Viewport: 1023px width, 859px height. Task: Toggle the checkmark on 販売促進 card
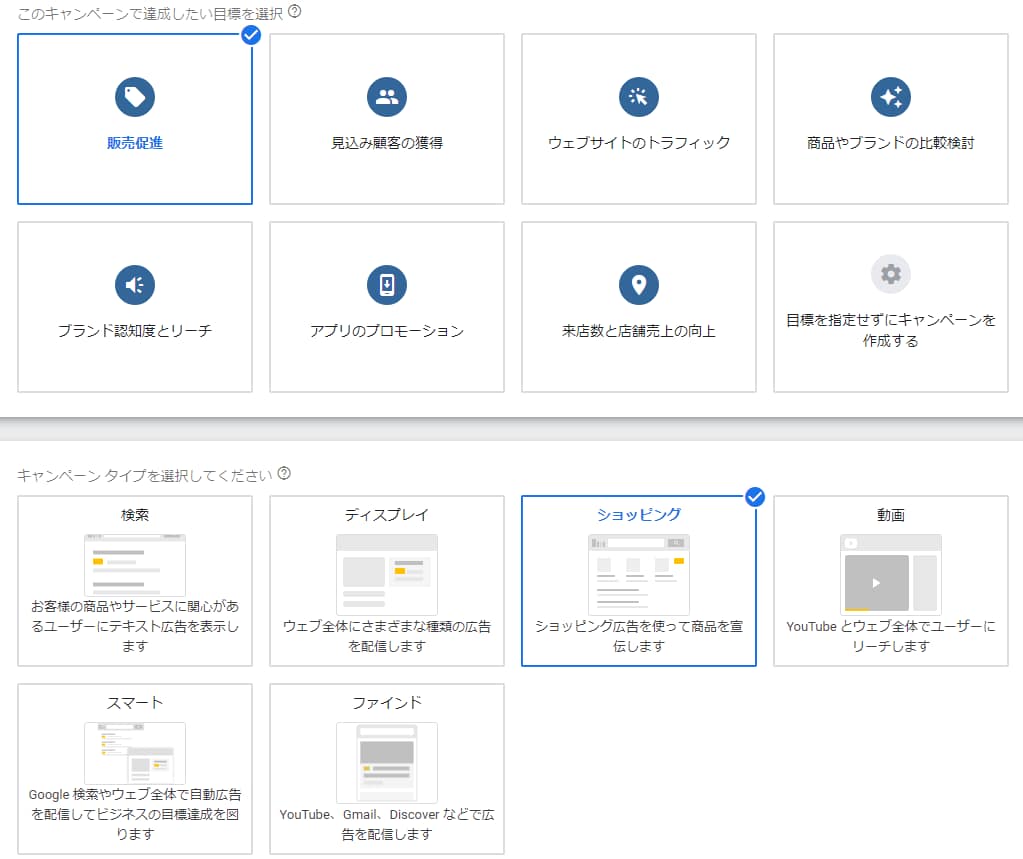click(251, 35)
